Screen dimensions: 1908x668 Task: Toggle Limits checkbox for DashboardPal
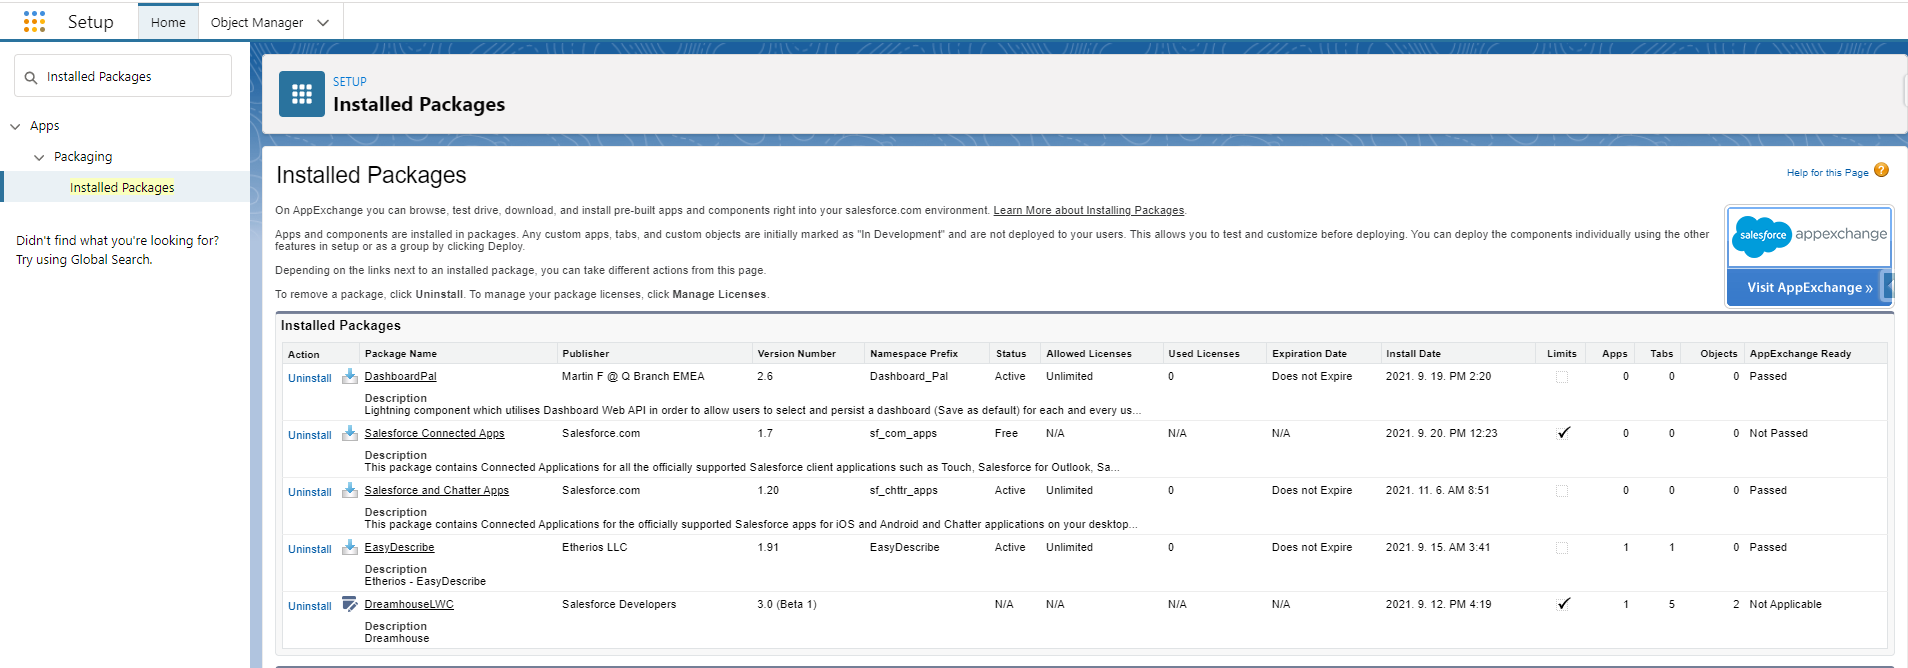tap(1562, 377)
